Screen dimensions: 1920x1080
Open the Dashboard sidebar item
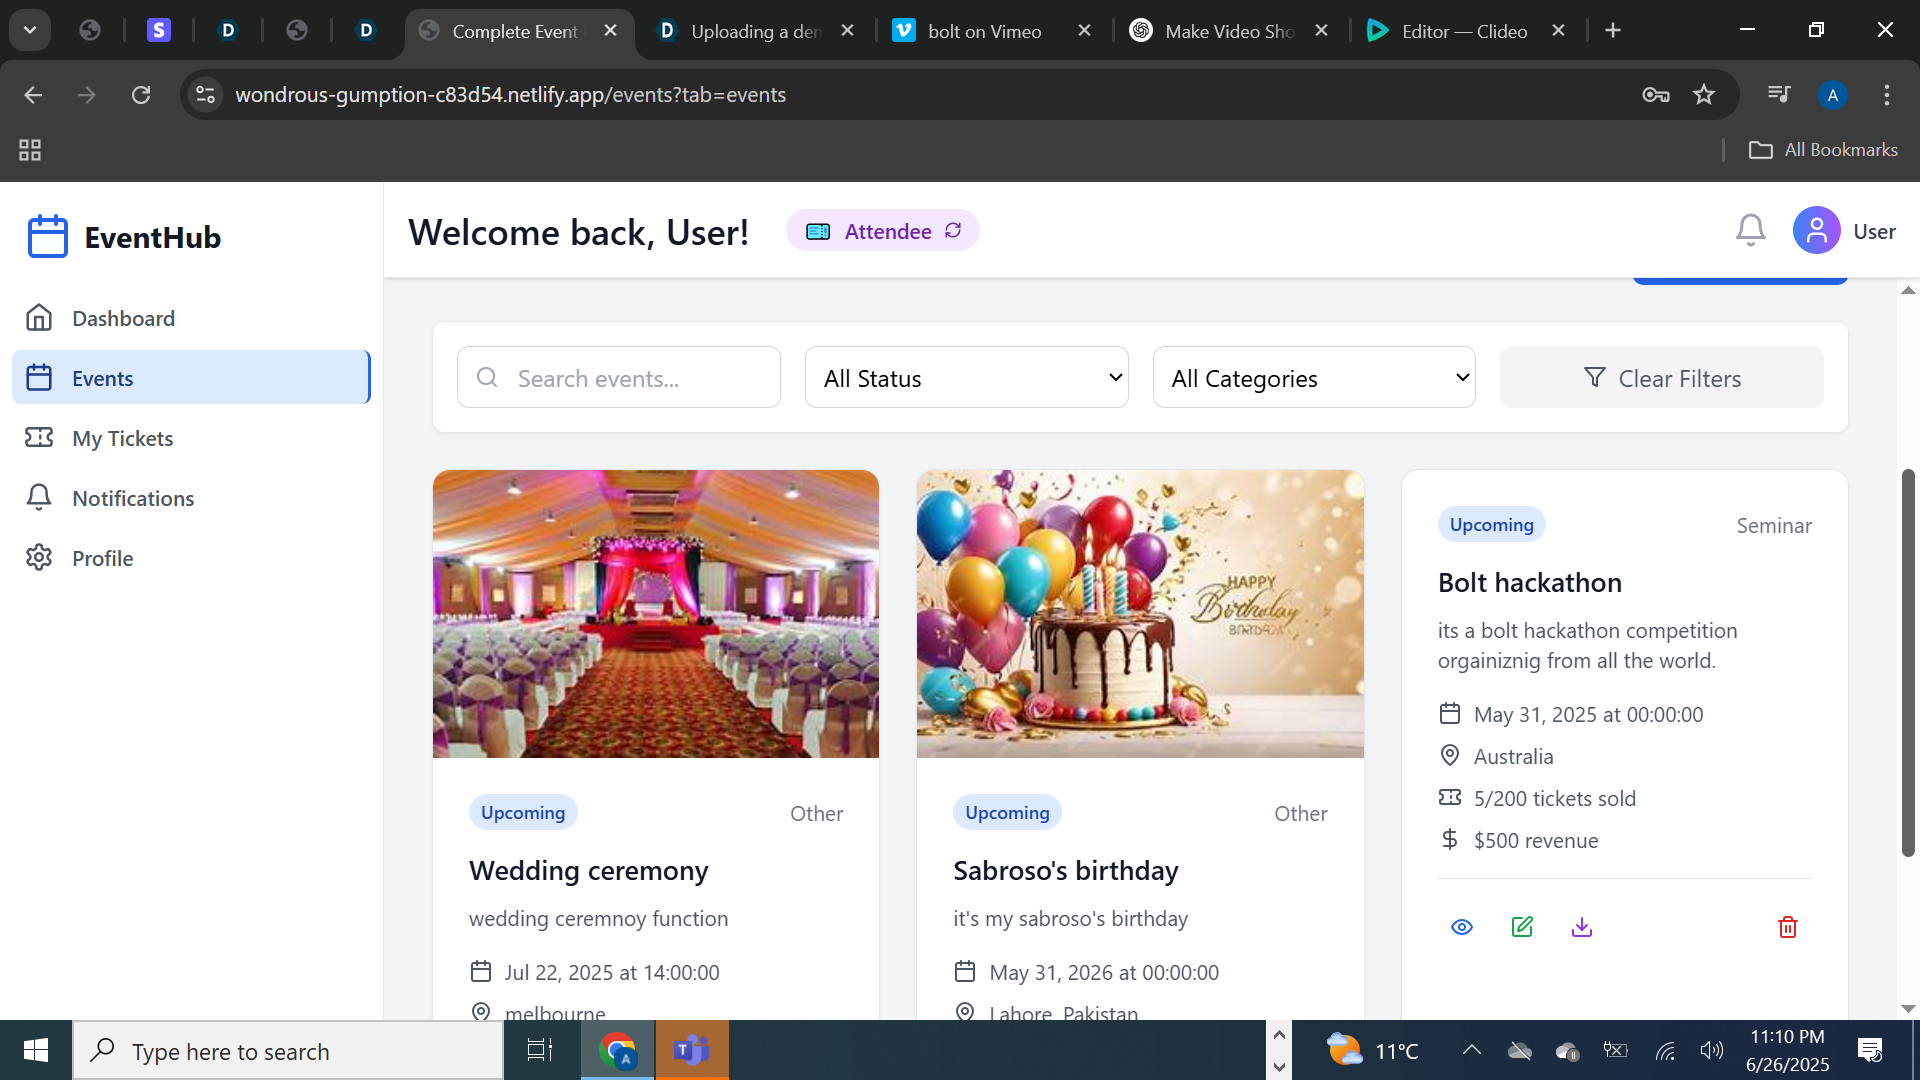pyautogui.click(x=123, y=318)
